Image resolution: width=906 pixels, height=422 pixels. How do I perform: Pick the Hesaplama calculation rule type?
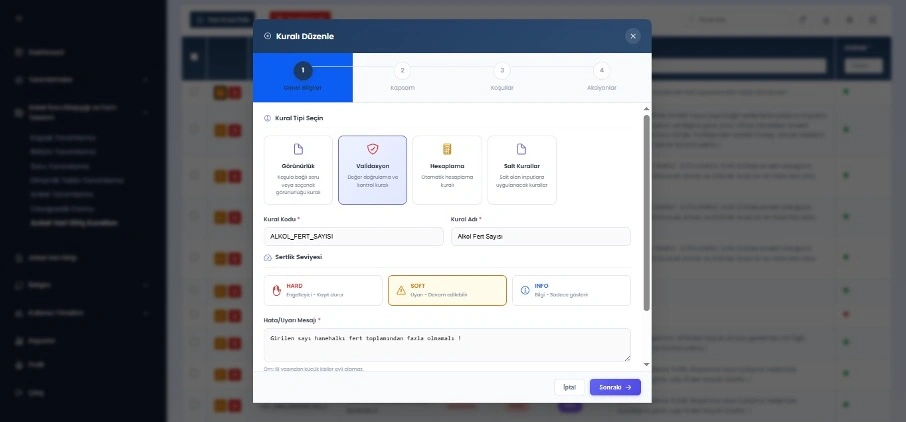coord(446,169)
